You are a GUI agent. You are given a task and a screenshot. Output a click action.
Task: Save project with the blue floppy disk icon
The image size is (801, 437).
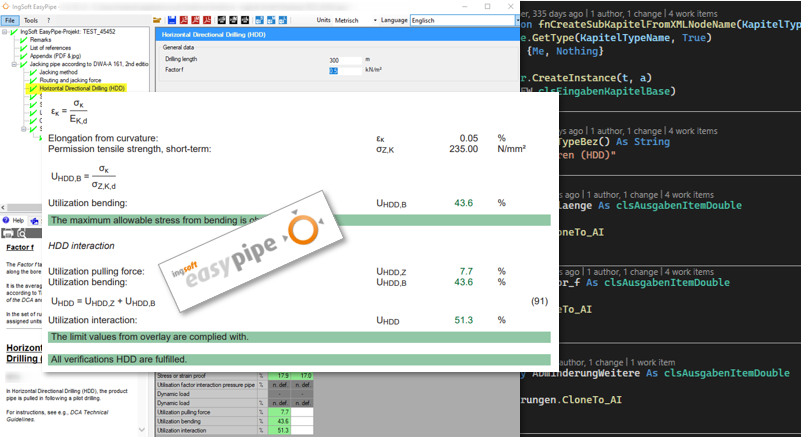[x=172, y=20]
